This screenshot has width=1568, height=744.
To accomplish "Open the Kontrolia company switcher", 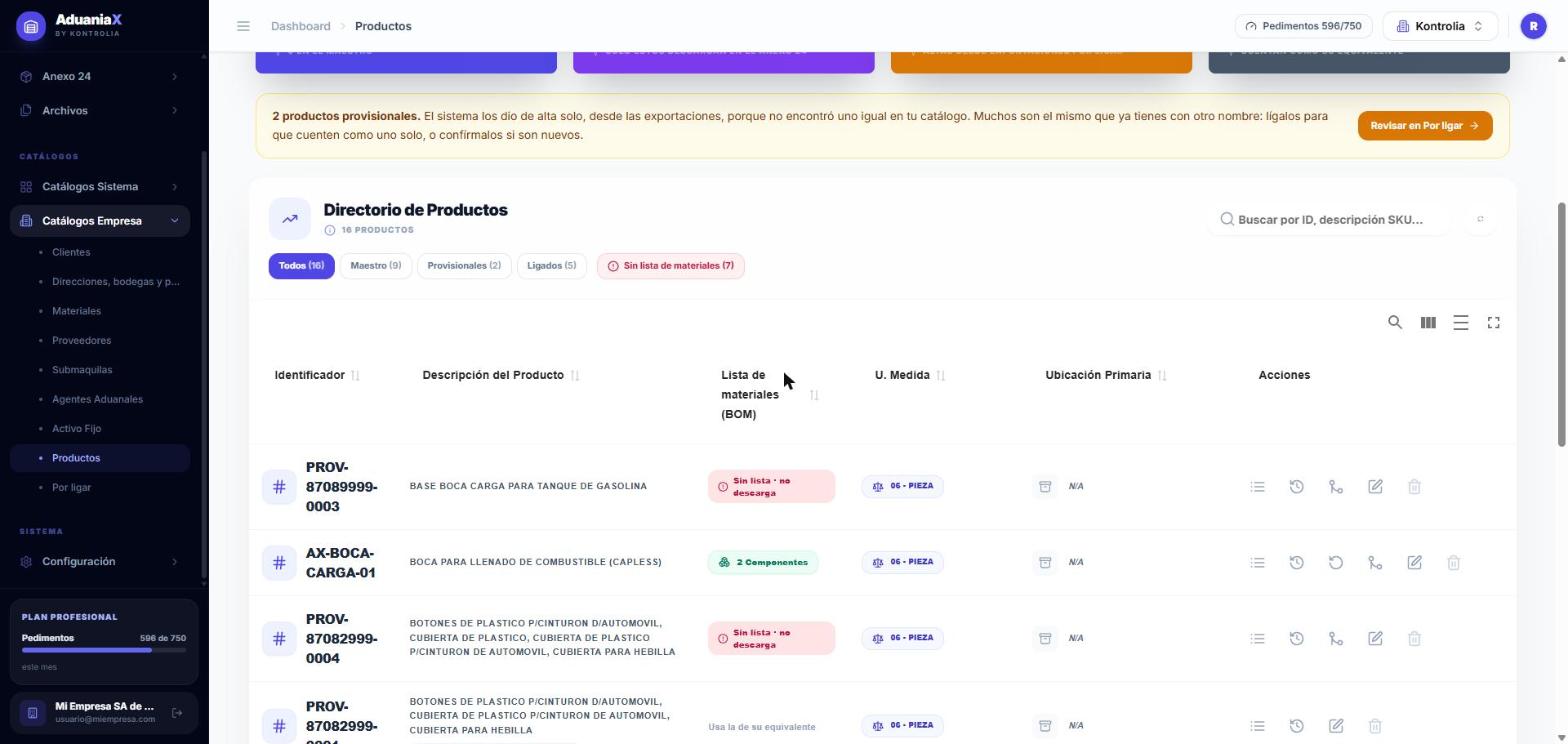I will click(x=1441, y=26).
